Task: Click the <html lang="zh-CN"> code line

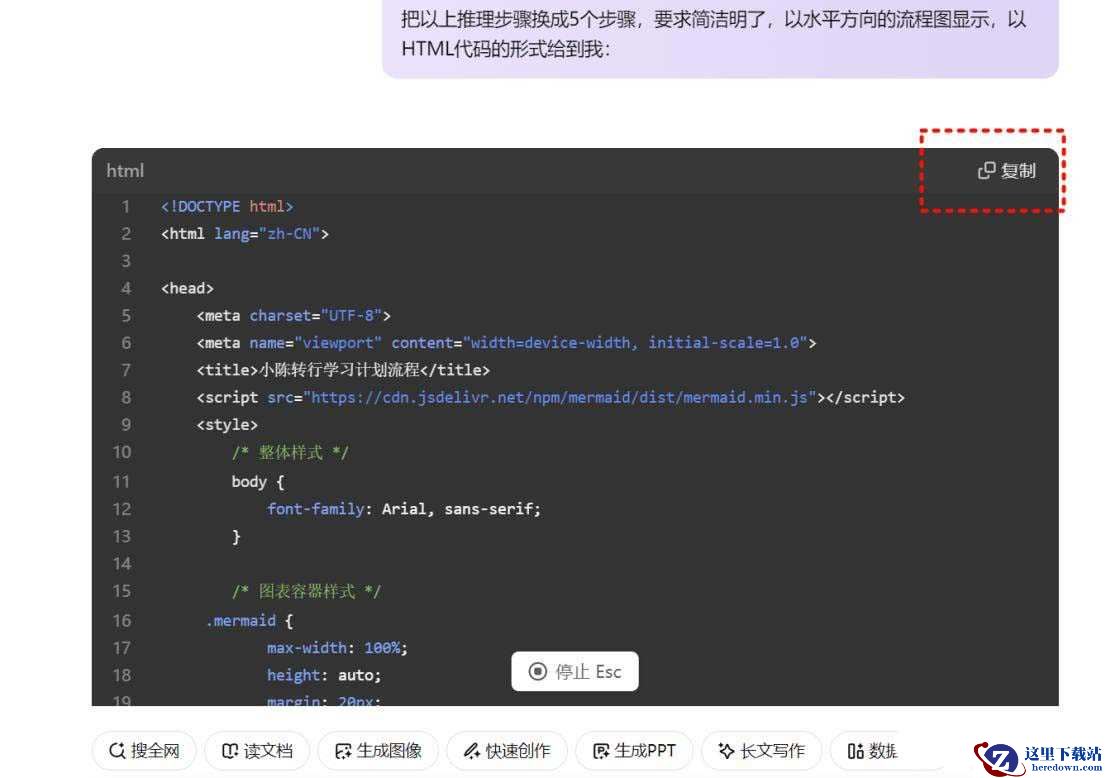Action: (x=245, y=233)
